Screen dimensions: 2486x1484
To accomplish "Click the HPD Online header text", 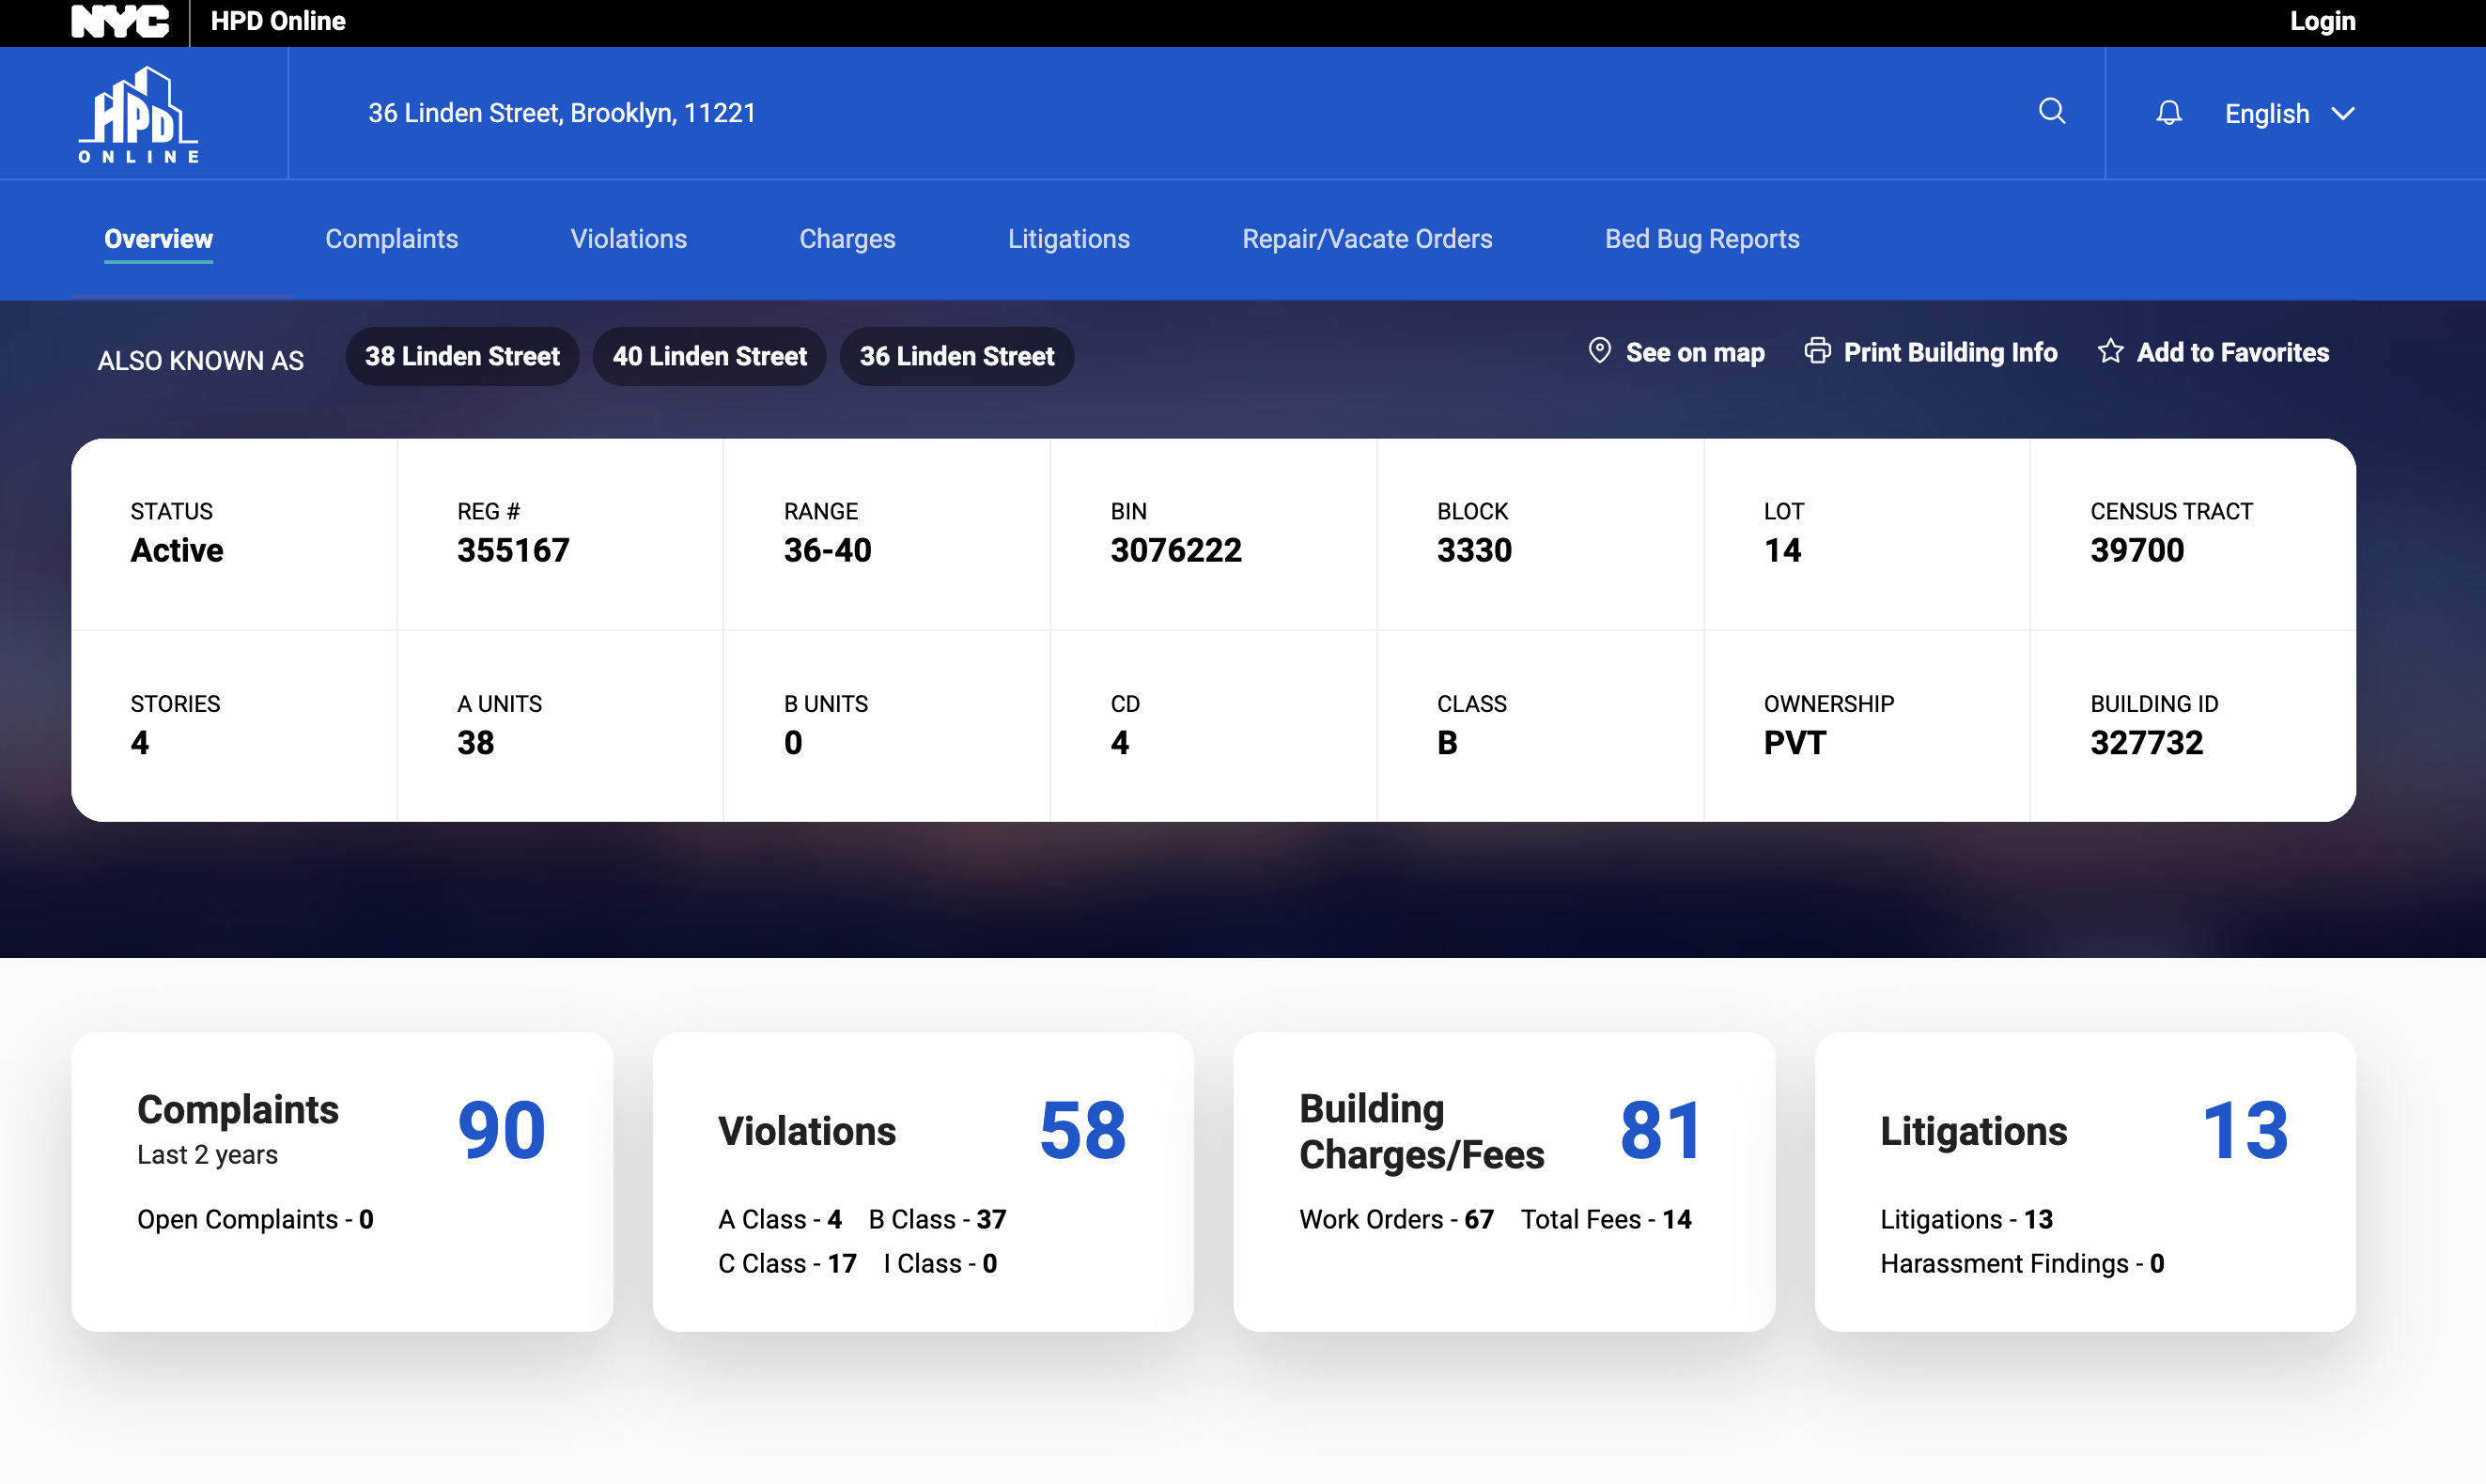I will pyautogui.click(x=278, y=21).
